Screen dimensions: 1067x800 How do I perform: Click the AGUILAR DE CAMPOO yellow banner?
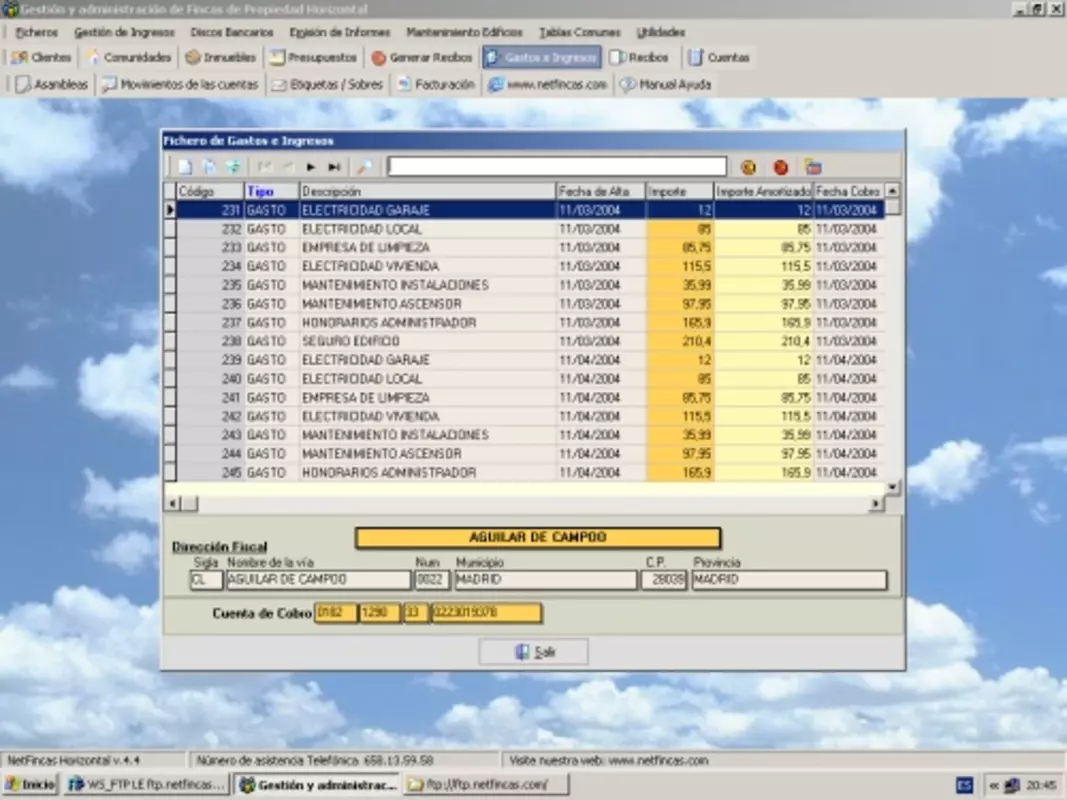(538, 537)
